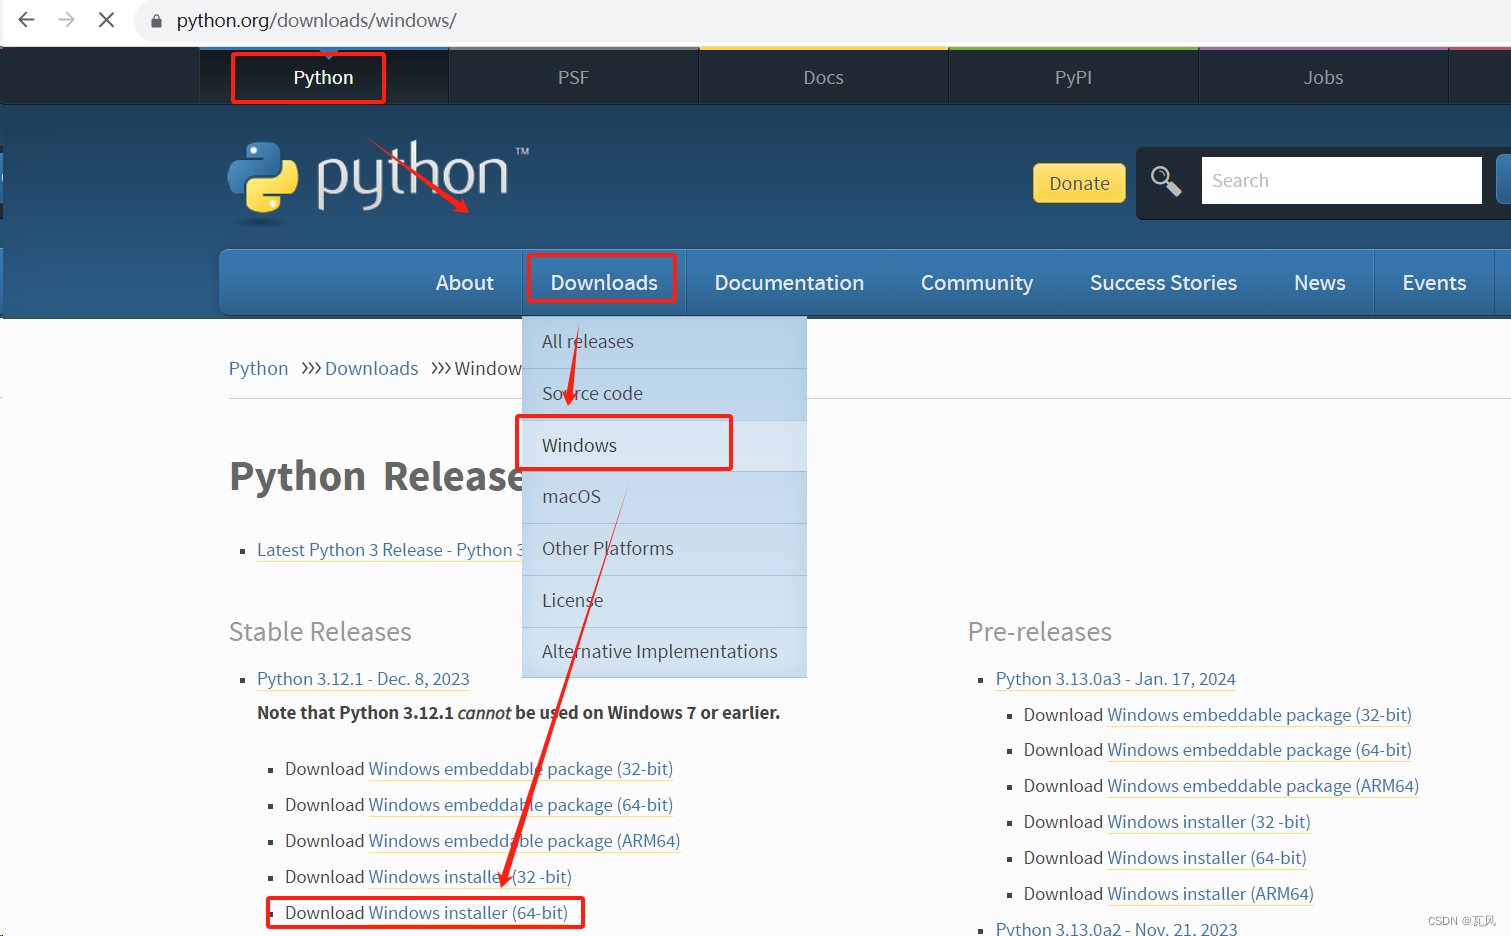Download pre-release Windows installer (ARM64)
The image size is (1511, 936).
[x=1210, y=894]
